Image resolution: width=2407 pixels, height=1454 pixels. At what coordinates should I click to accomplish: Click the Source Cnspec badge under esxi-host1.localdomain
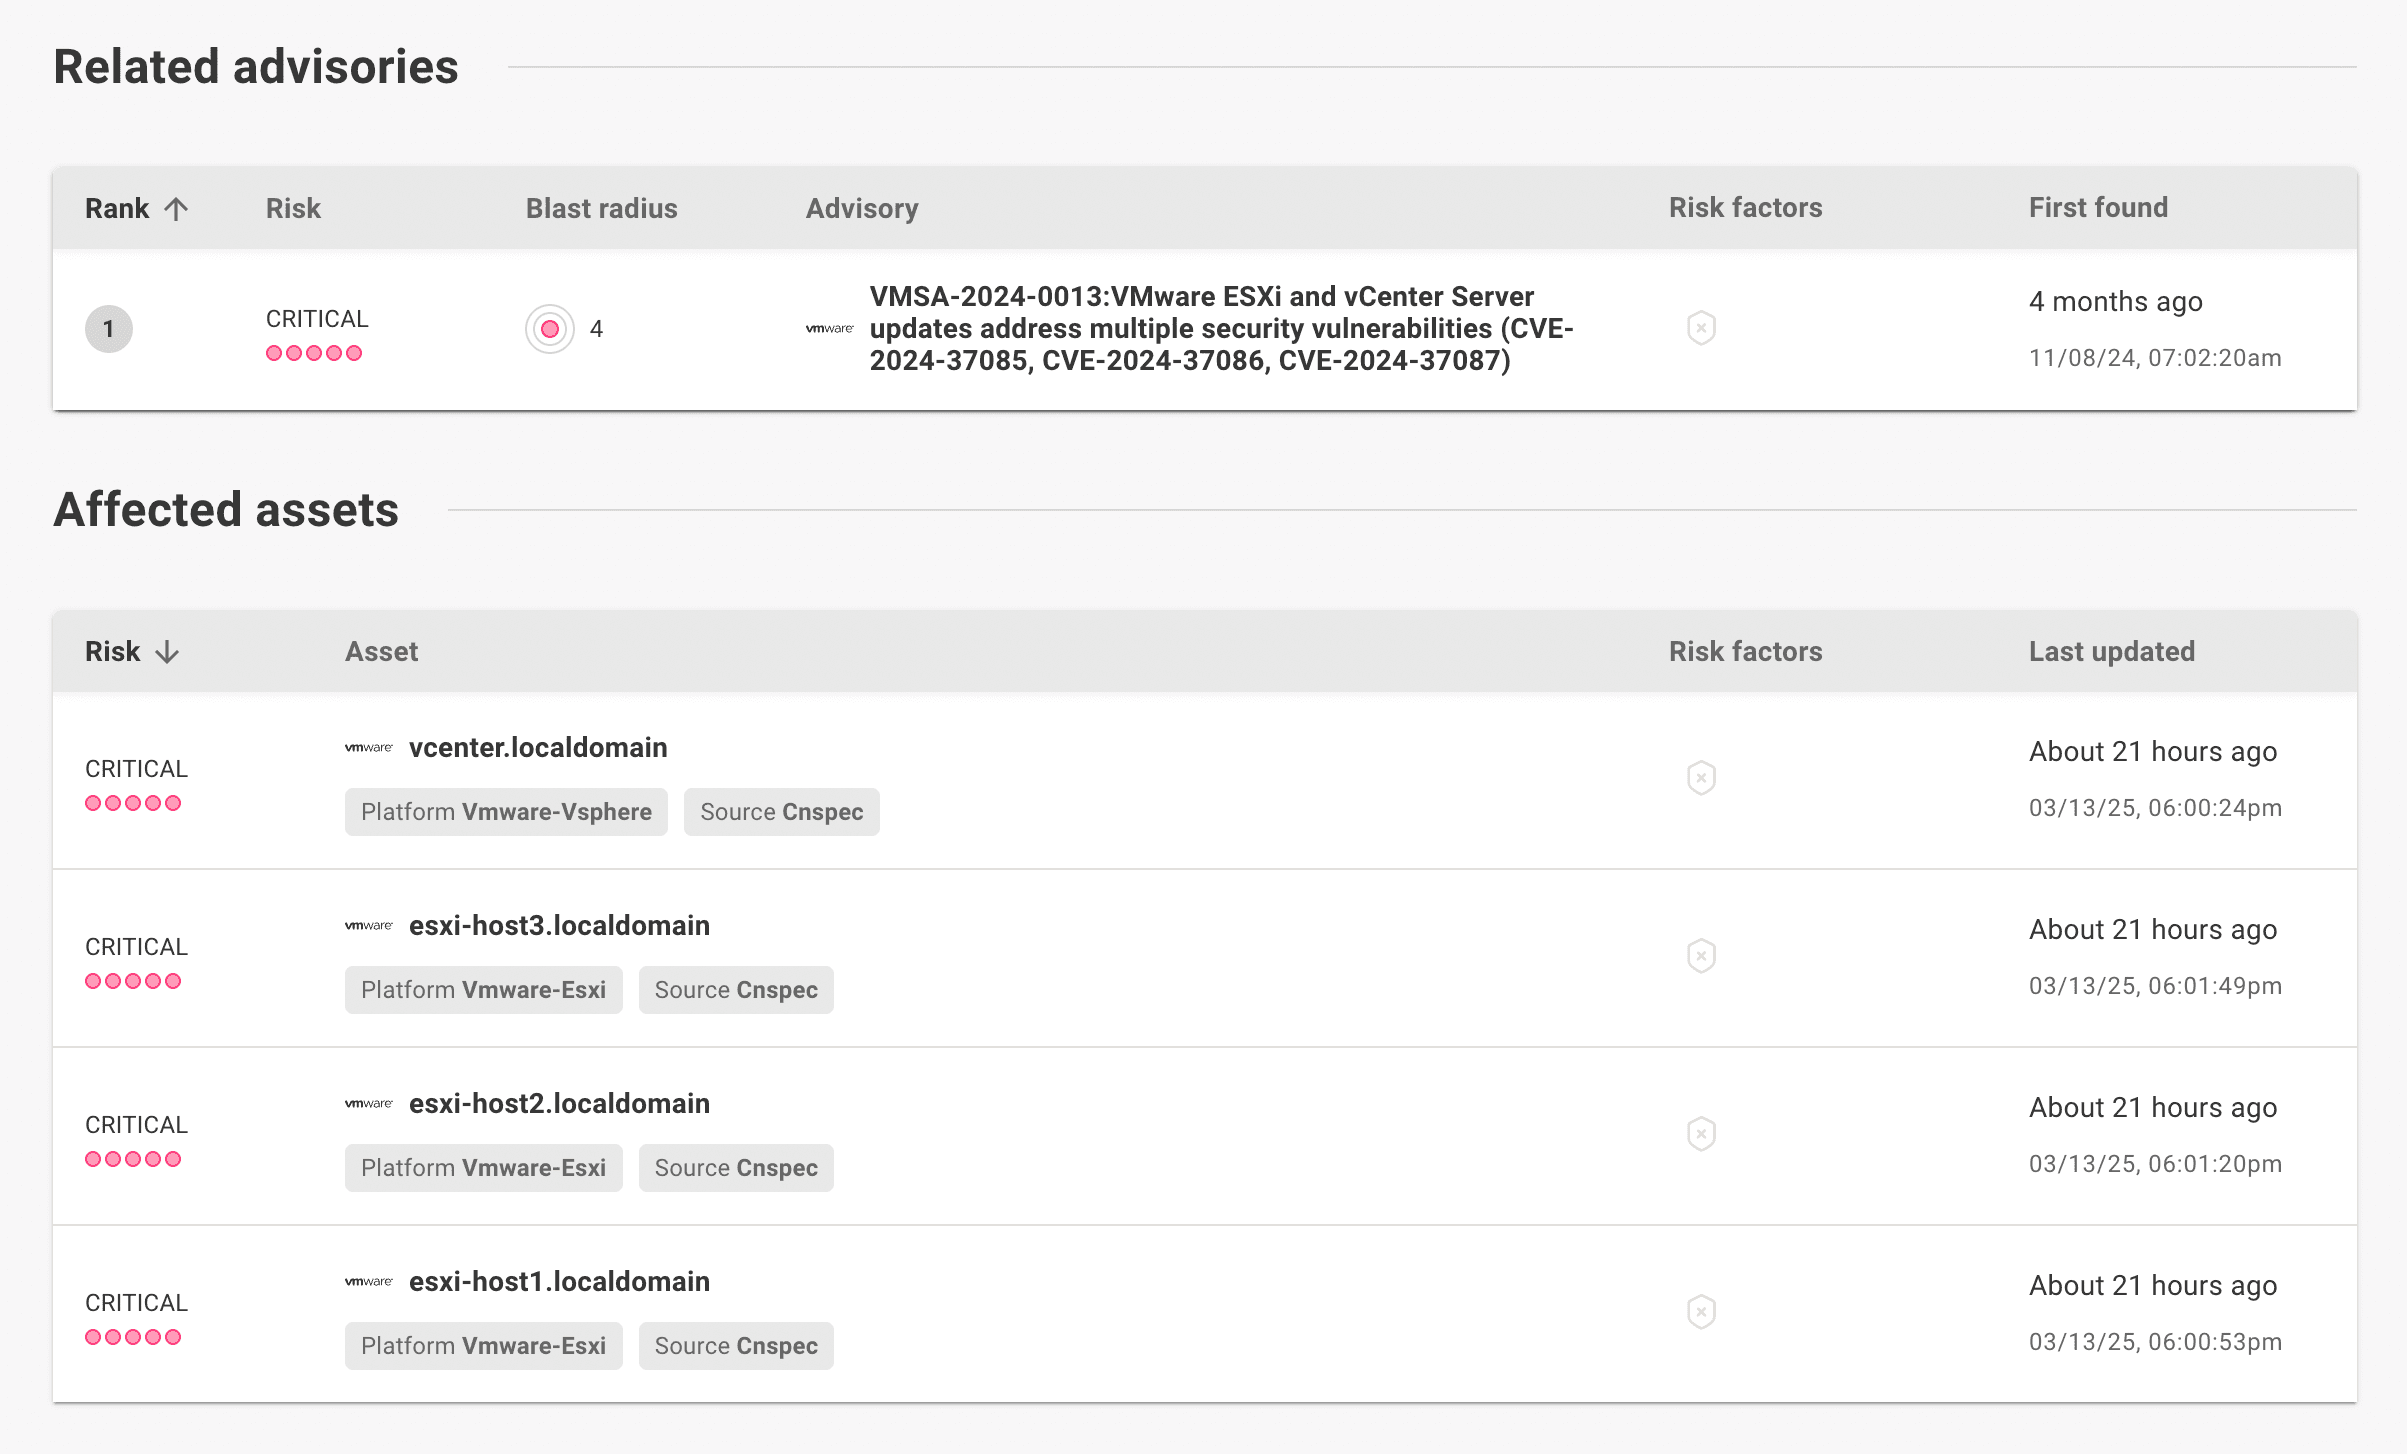pyautogui.click(x=736, y=1345)
